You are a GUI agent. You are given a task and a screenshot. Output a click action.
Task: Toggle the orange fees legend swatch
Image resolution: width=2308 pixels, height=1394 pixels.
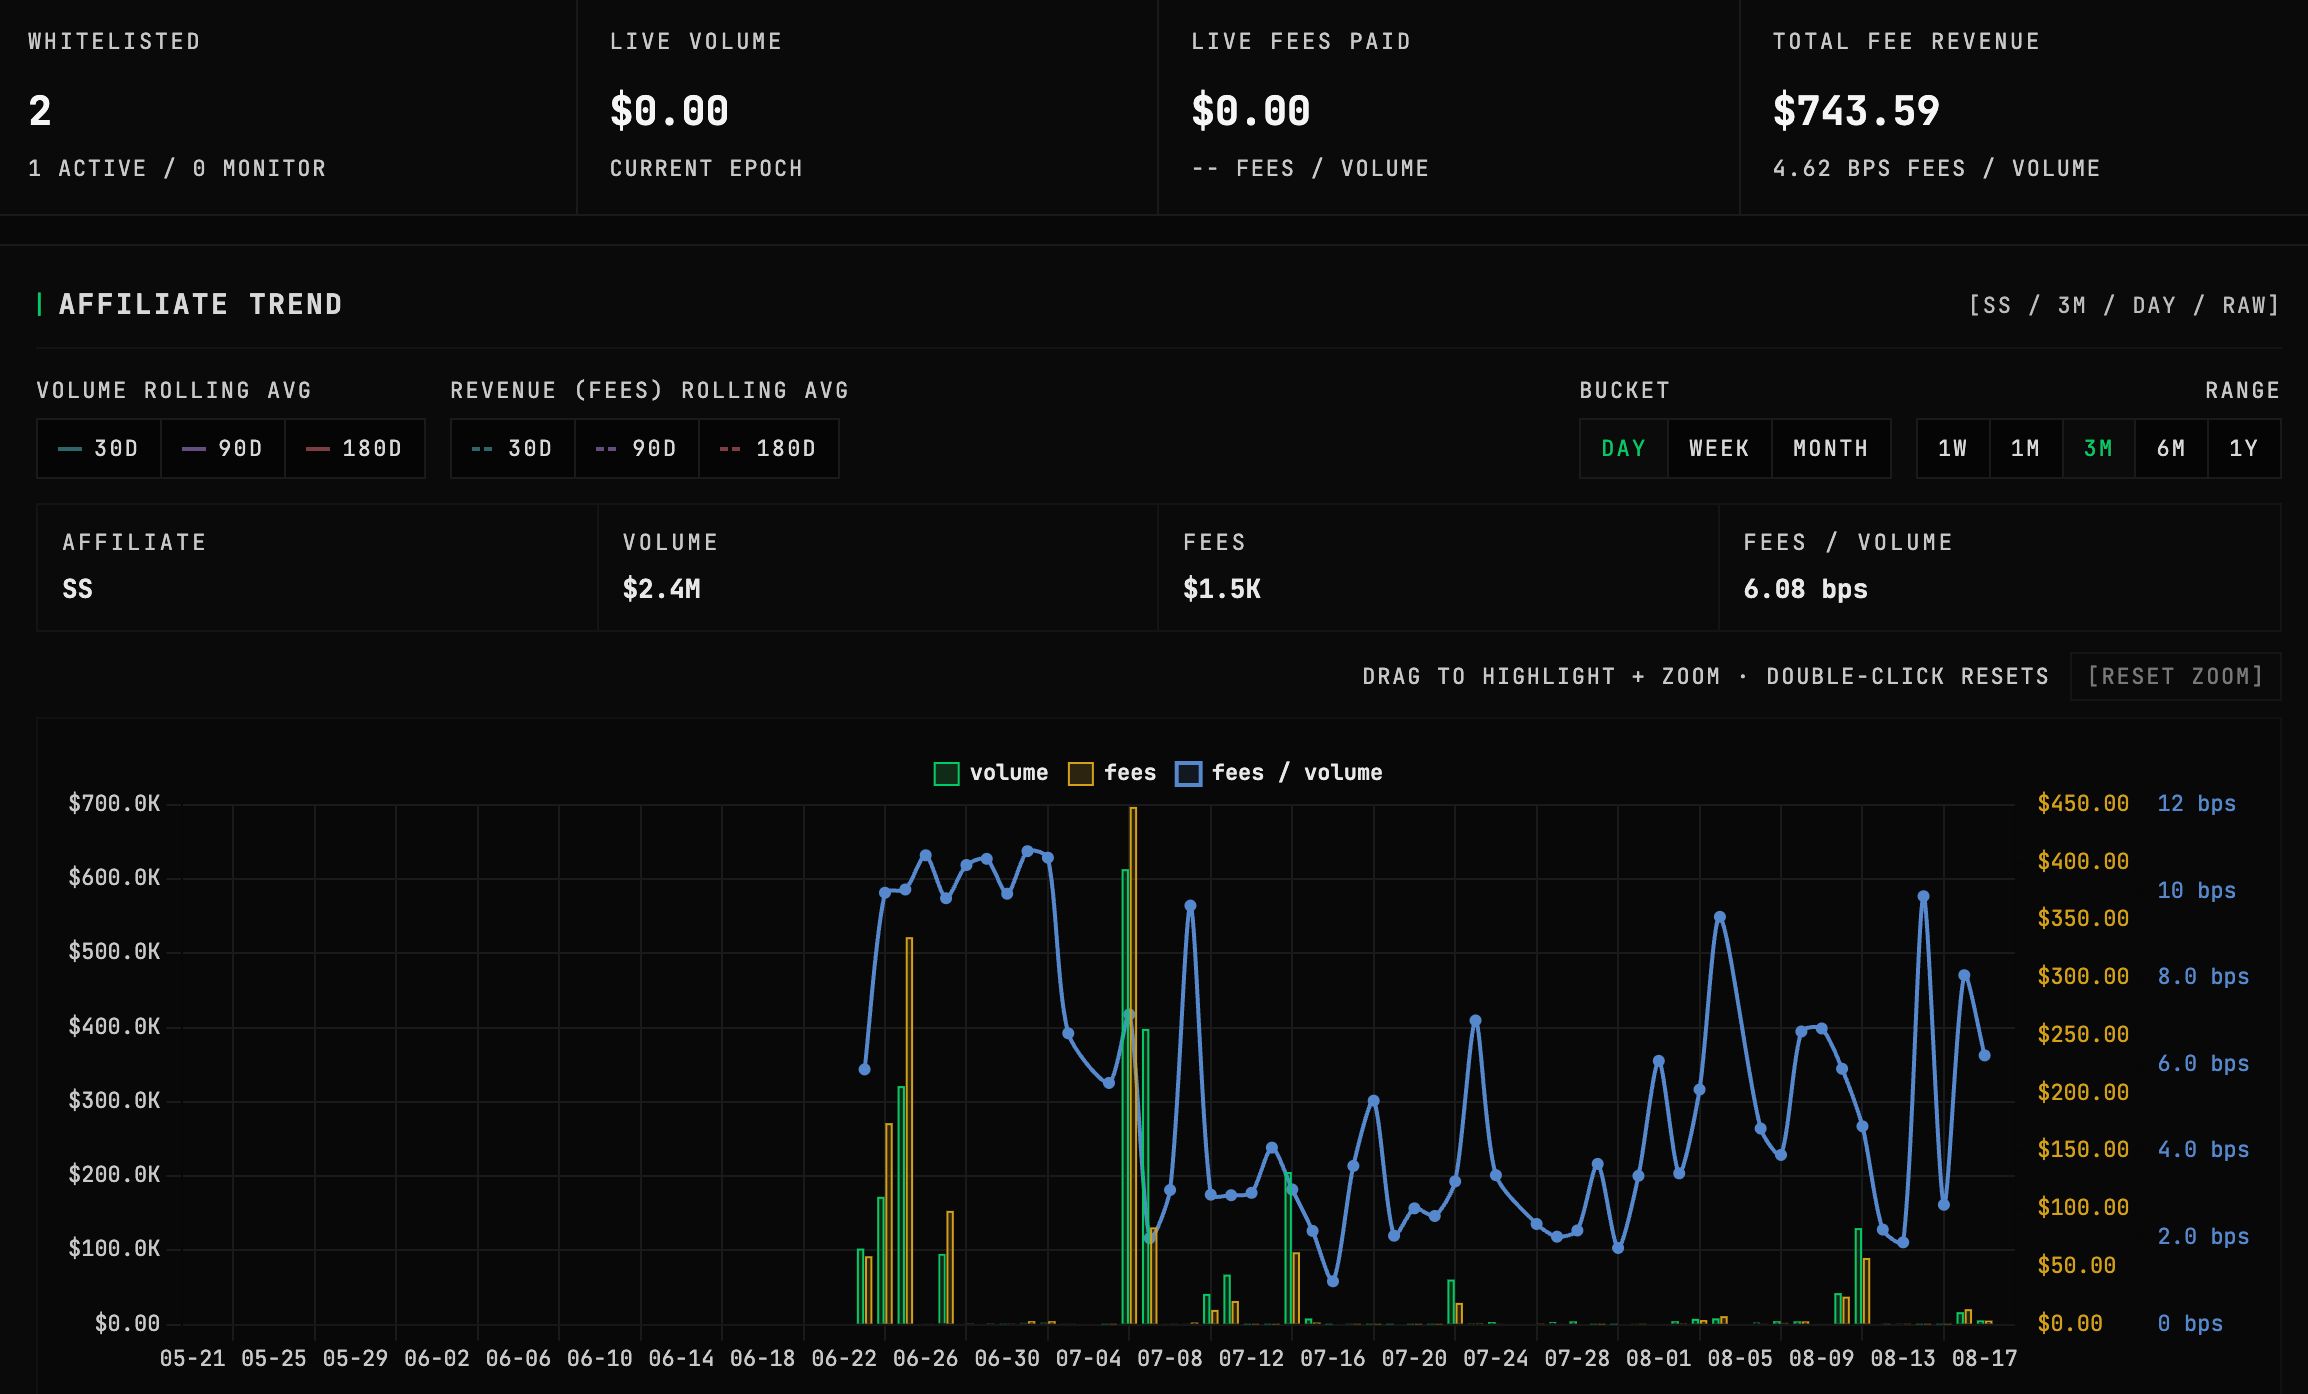point(1081,774)
